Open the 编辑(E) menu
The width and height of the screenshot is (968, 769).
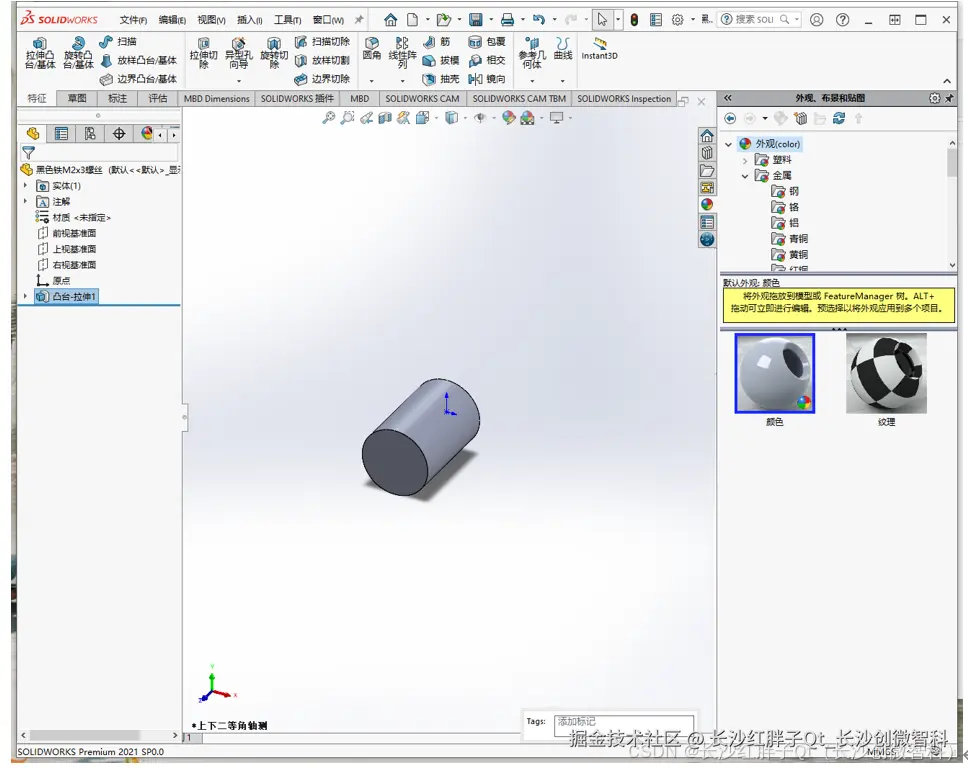click(172, 20)
